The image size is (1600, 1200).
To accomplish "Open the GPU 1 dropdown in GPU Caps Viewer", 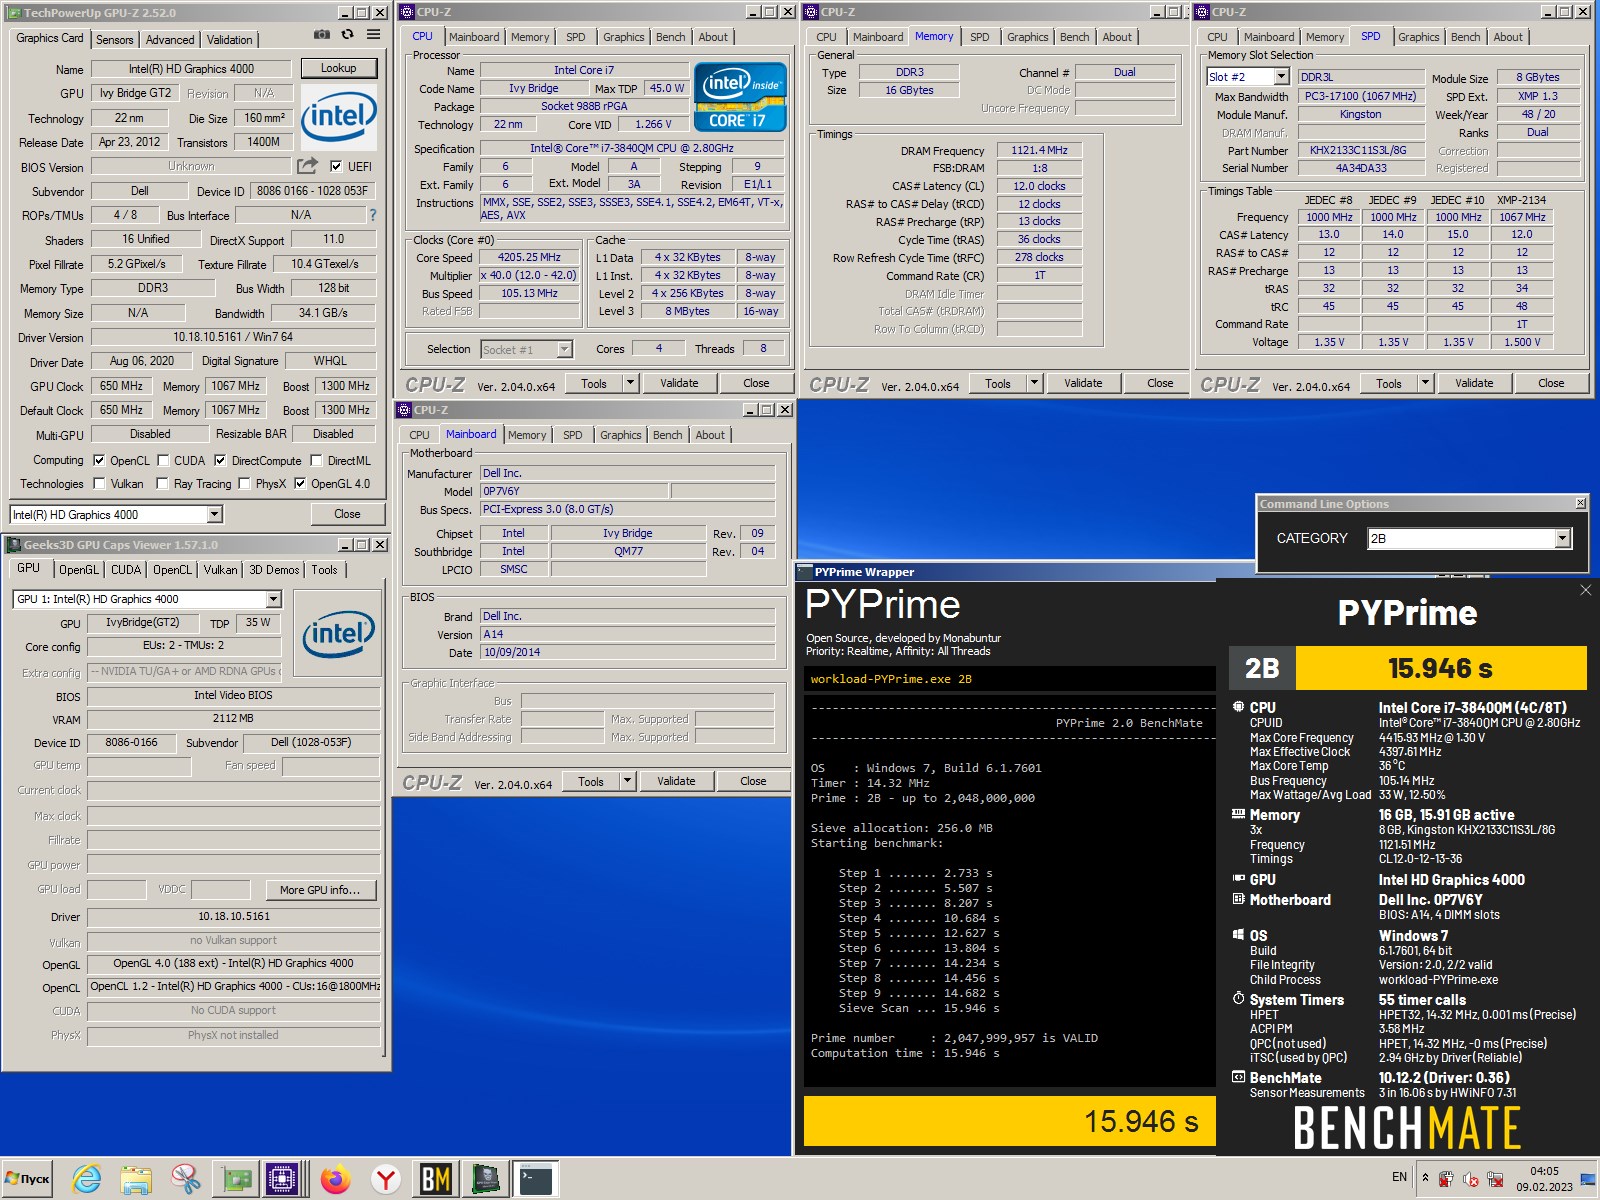I will [273, 599].
